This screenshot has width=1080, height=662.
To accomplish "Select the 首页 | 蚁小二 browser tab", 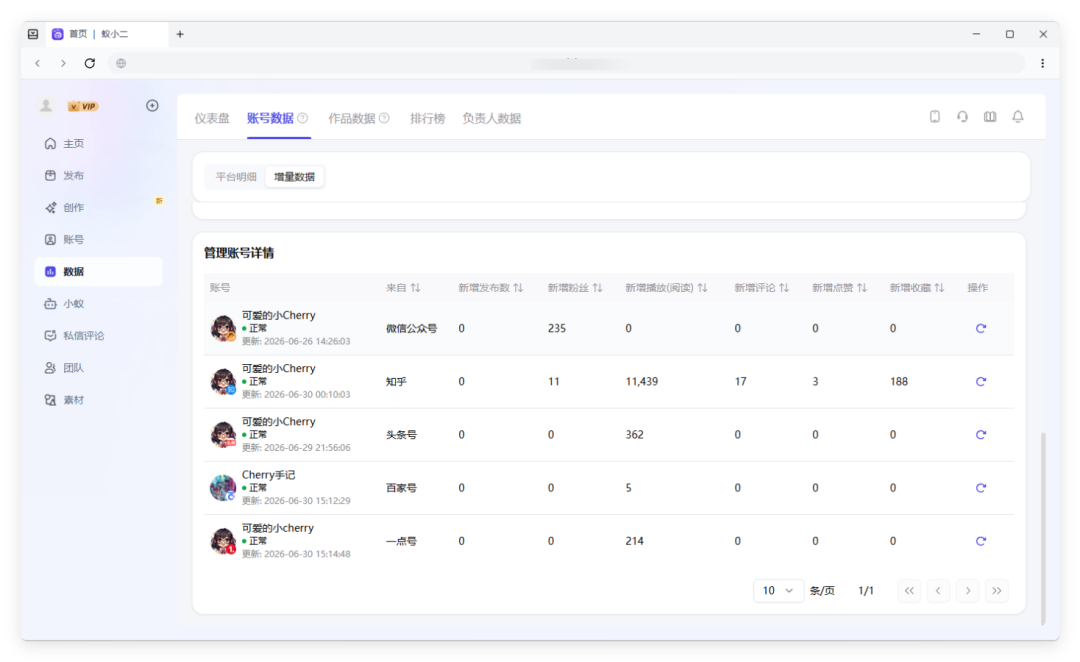I will 107,34.
